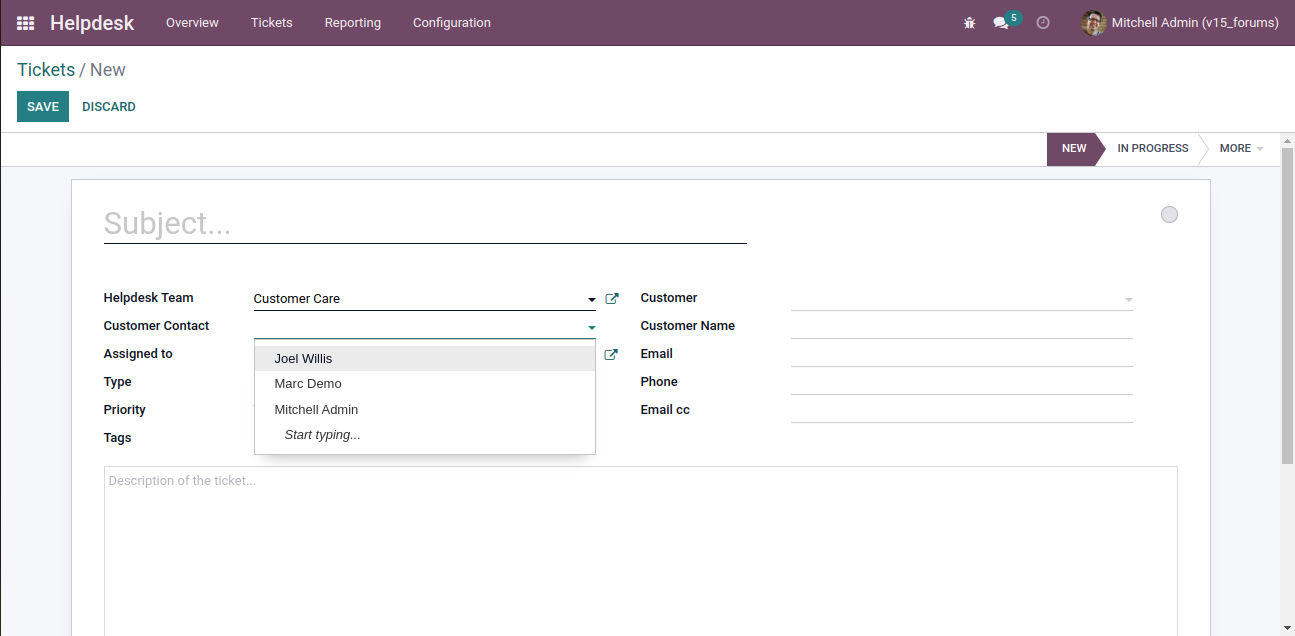Viewport: 1295px width, 636px height.
Task: Select Mitchell Admin from suggestions list
Action: click(x=425, y=409)
